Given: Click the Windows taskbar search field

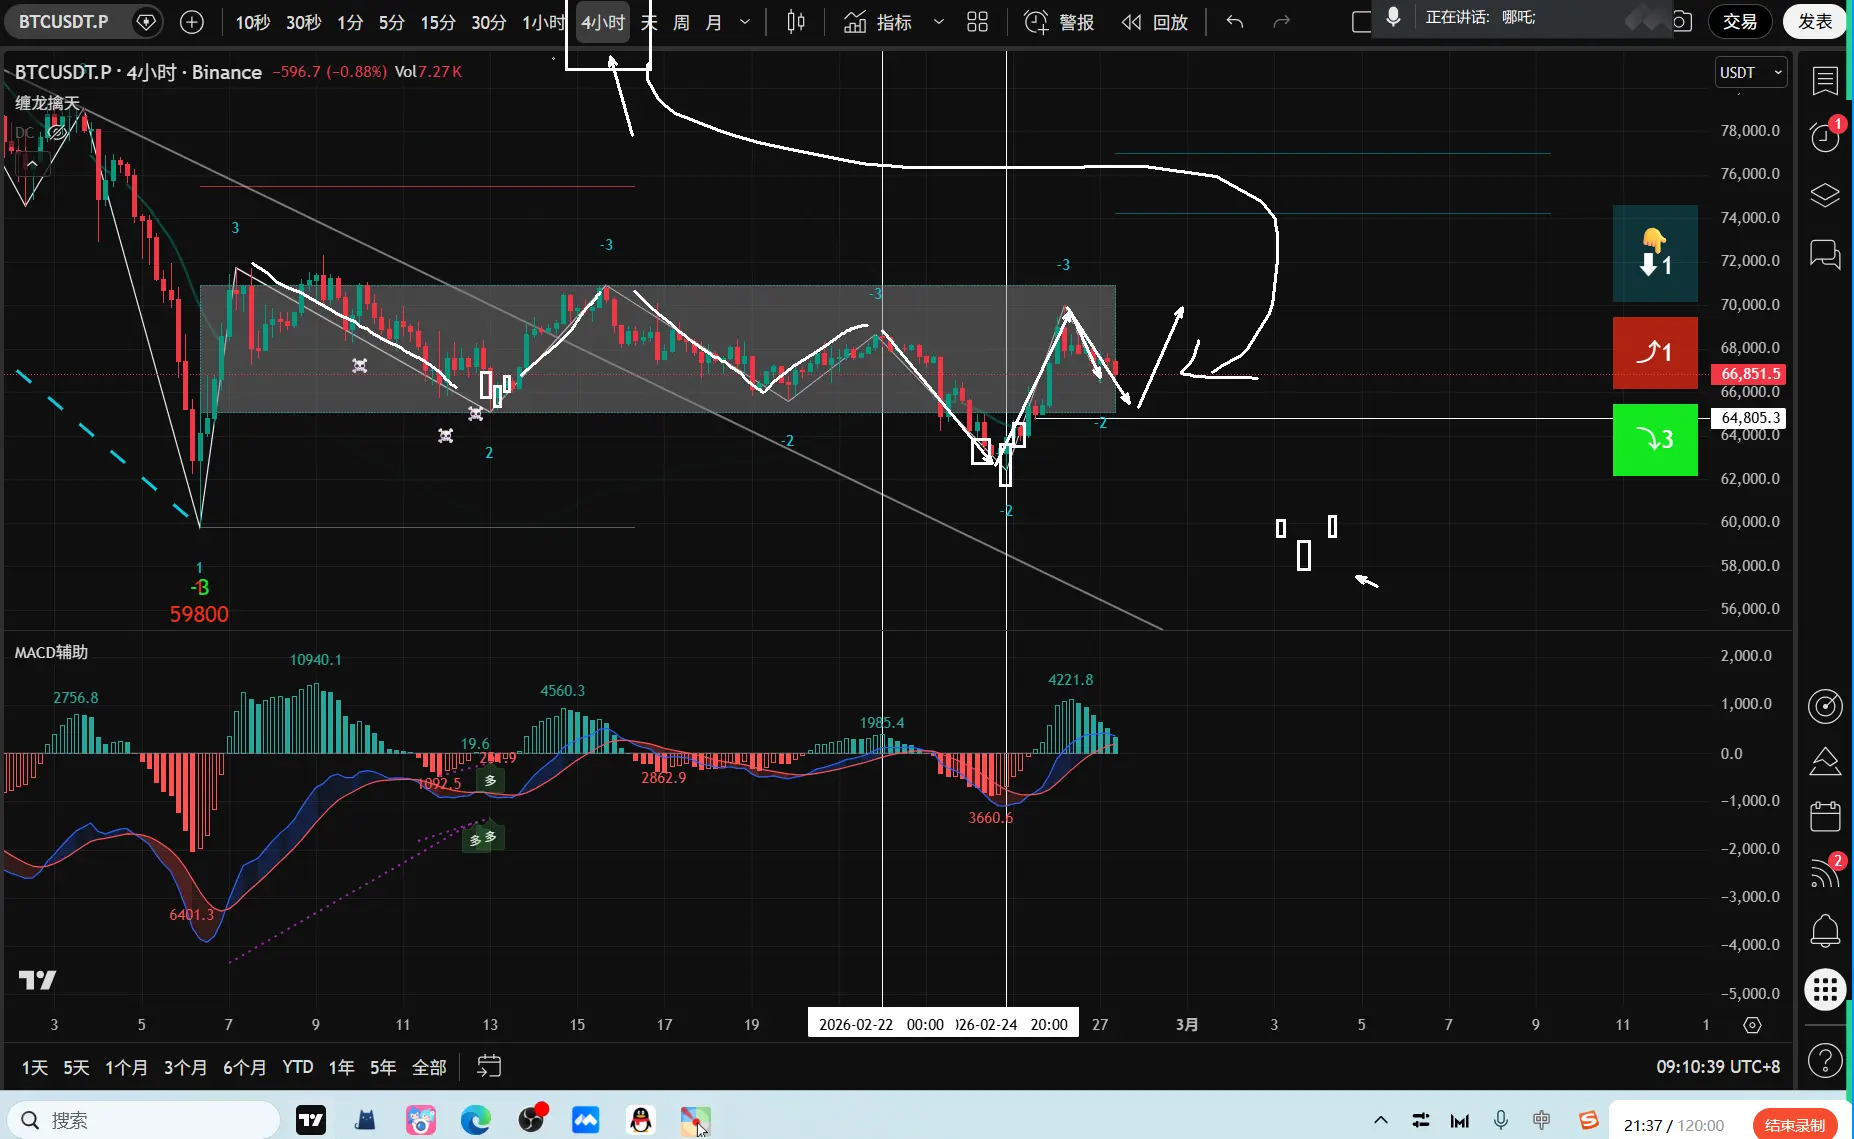Looking at the screenshot, I should (143, 1120).
